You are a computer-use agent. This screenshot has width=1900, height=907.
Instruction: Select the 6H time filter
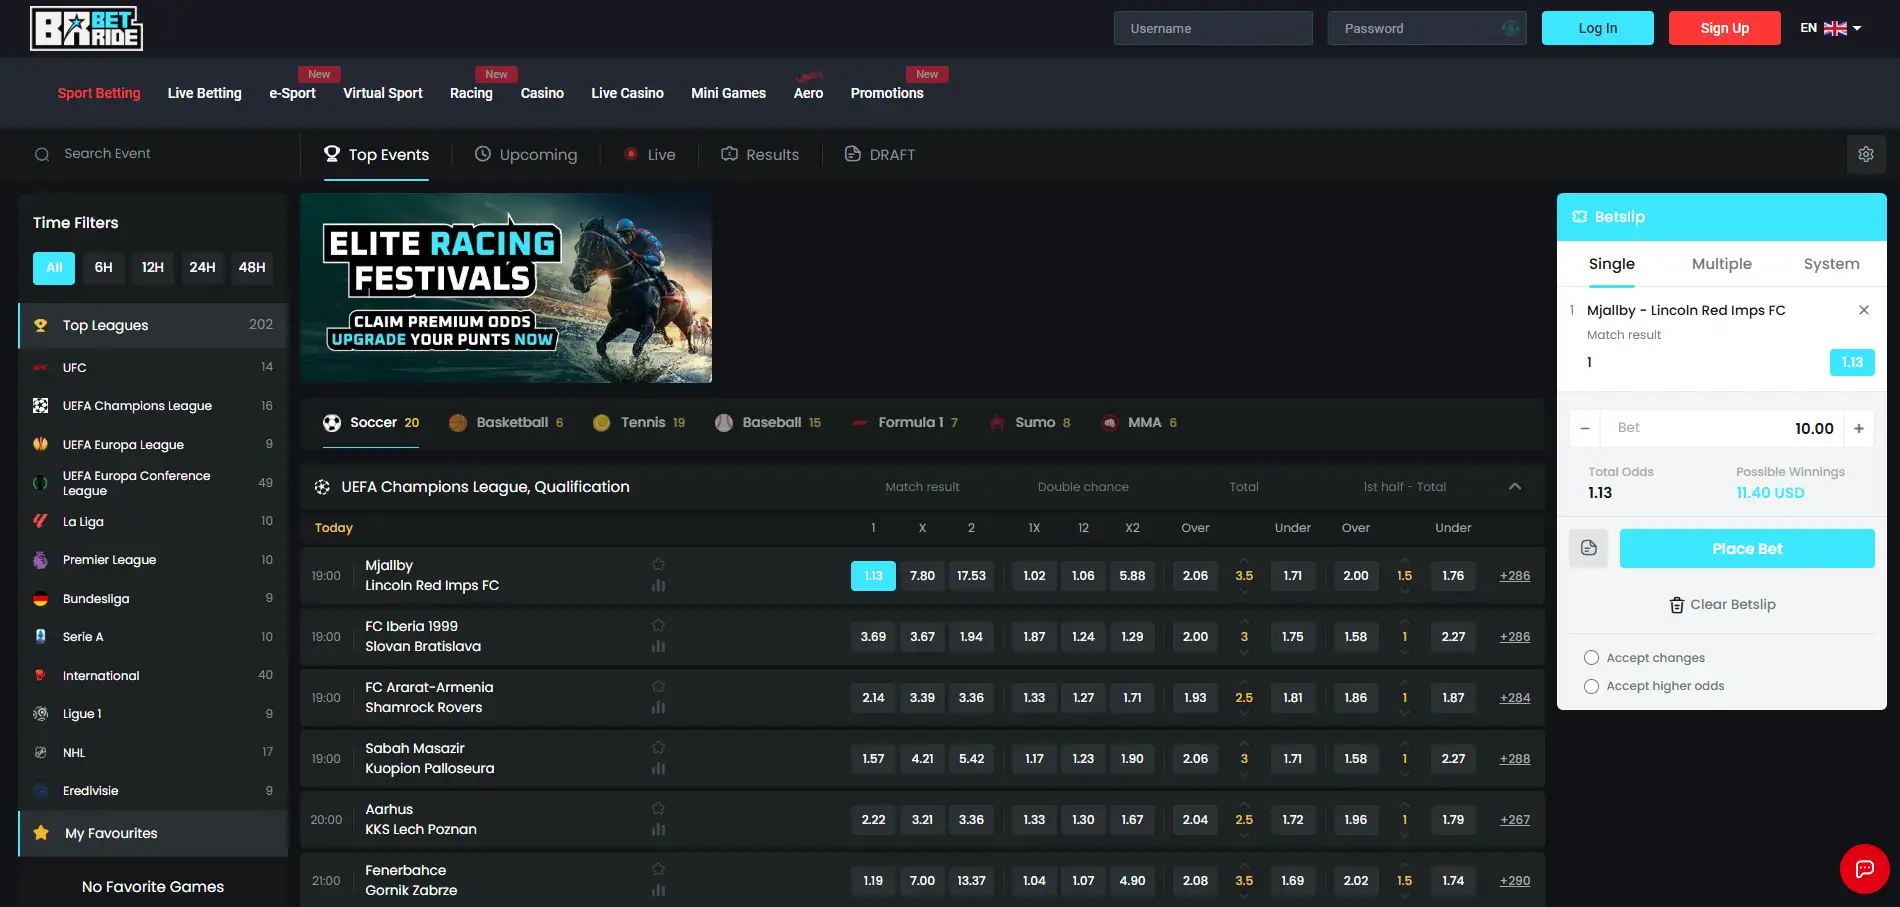click(x=103, y=267)
